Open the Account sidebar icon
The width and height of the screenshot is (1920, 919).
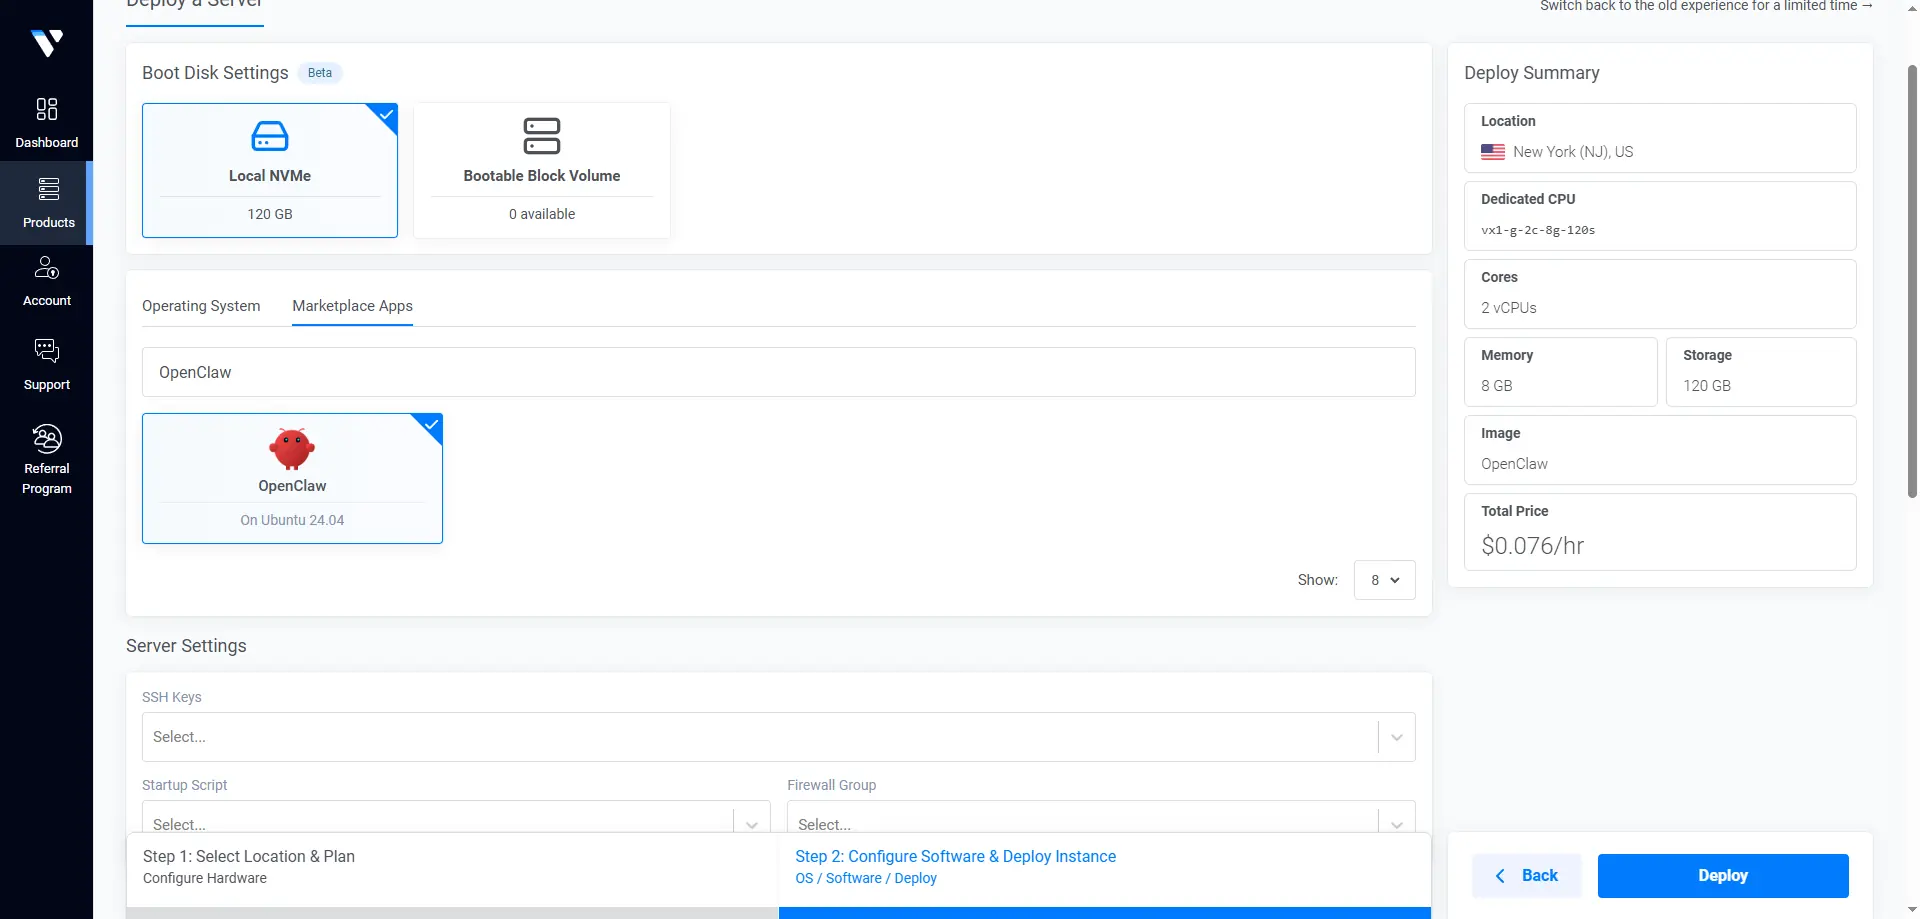[x=47, y=268]
